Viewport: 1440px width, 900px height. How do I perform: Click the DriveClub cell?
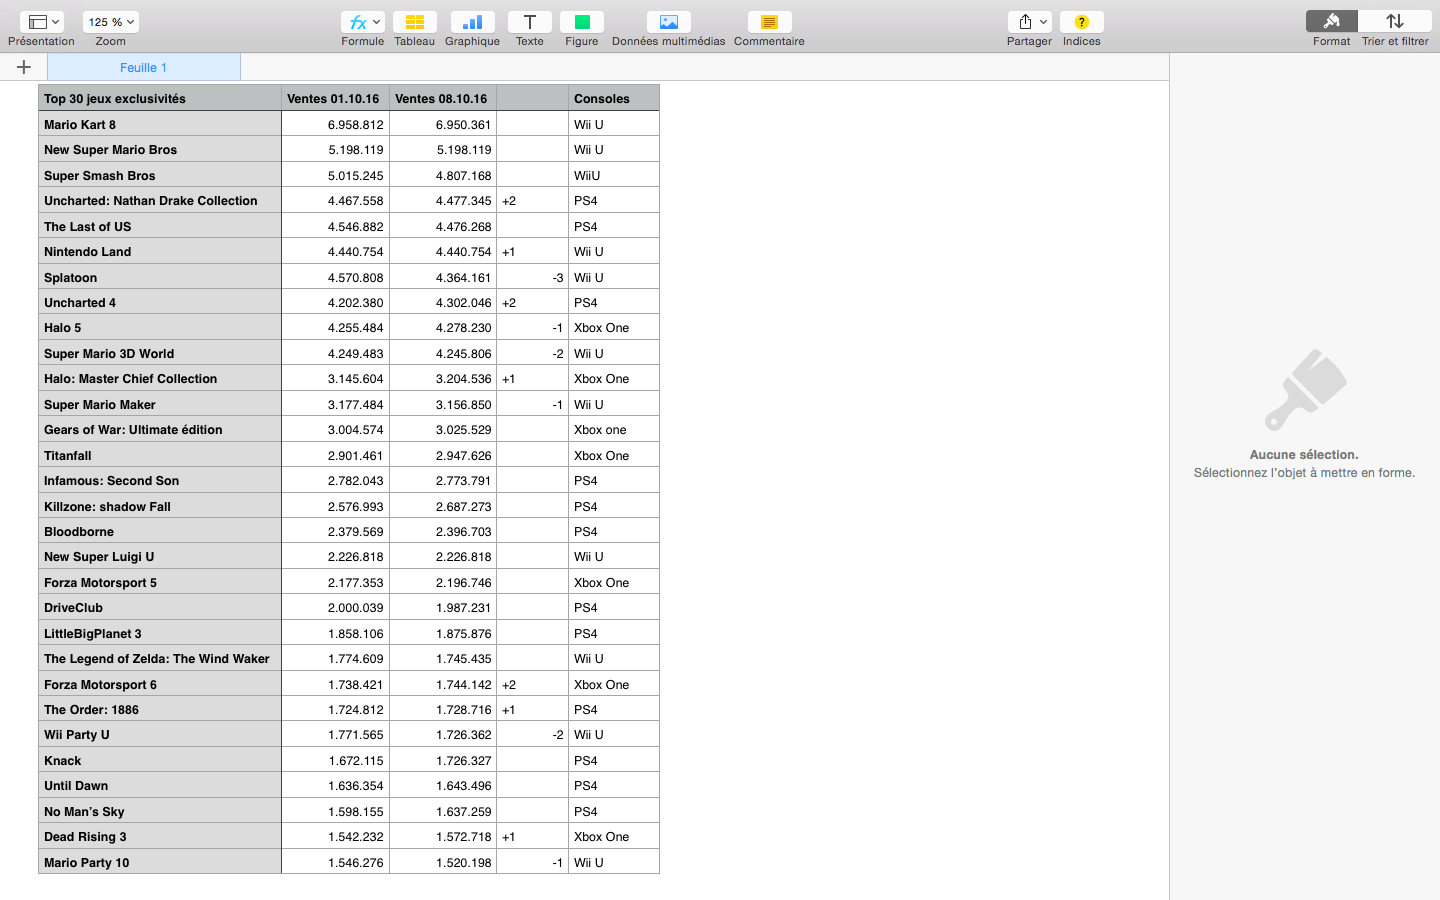coord(160,607)
